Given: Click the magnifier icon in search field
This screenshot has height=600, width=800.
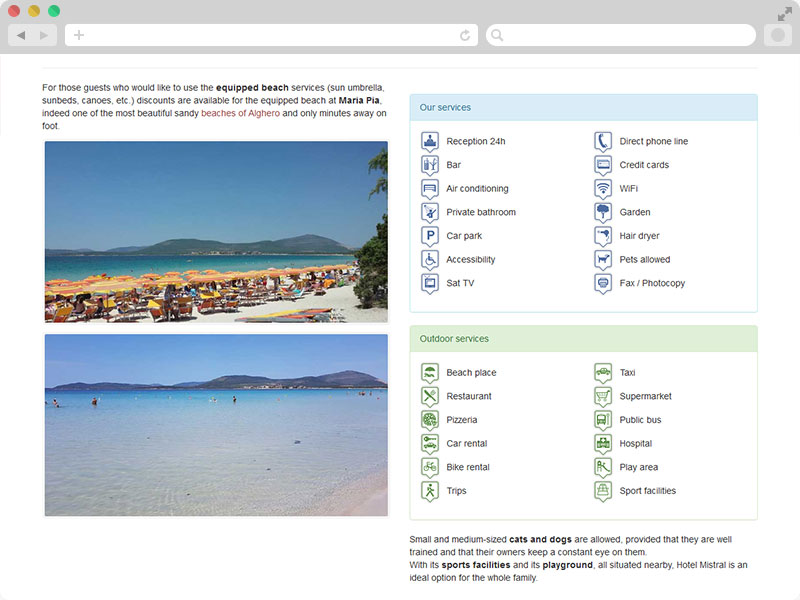Looking at the screenshot, I should click(497, 35).
